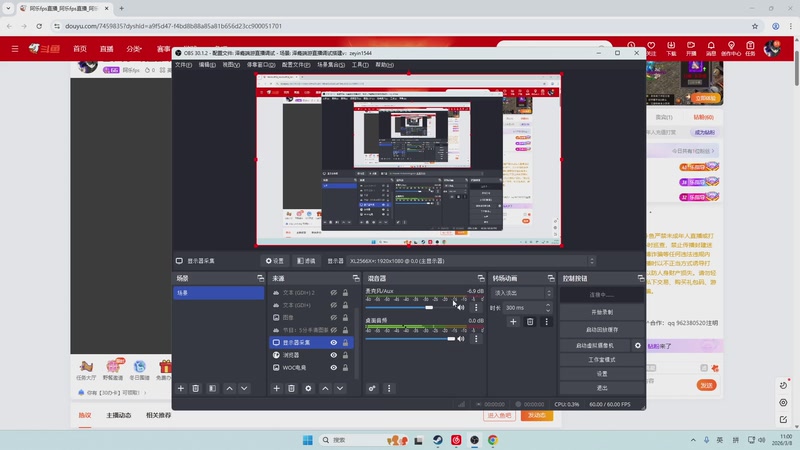Add a new source with the plus icon
The image size is (800, 450).
coord(277,388)
